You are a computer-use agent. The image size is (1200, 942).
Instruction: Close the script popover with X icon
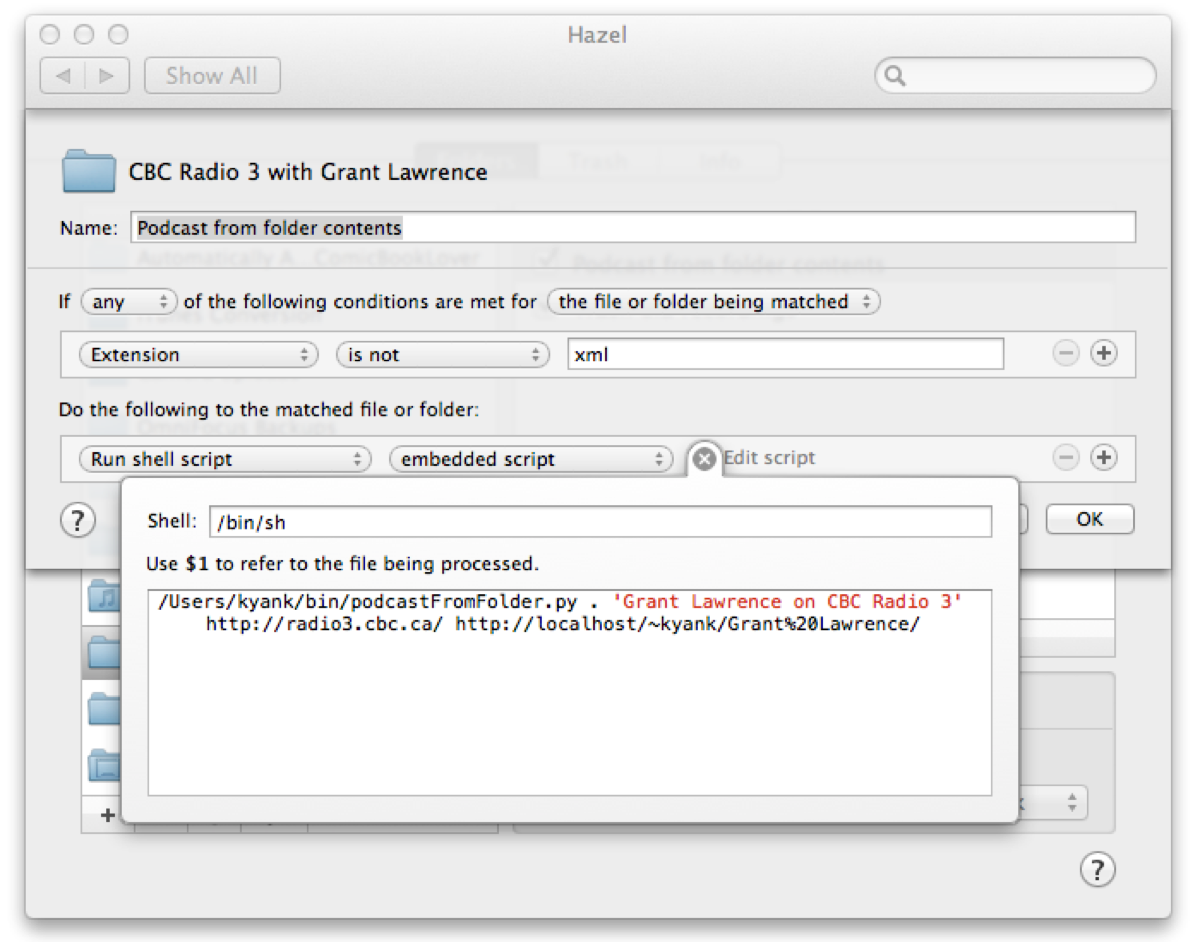[x=704, y=459]
